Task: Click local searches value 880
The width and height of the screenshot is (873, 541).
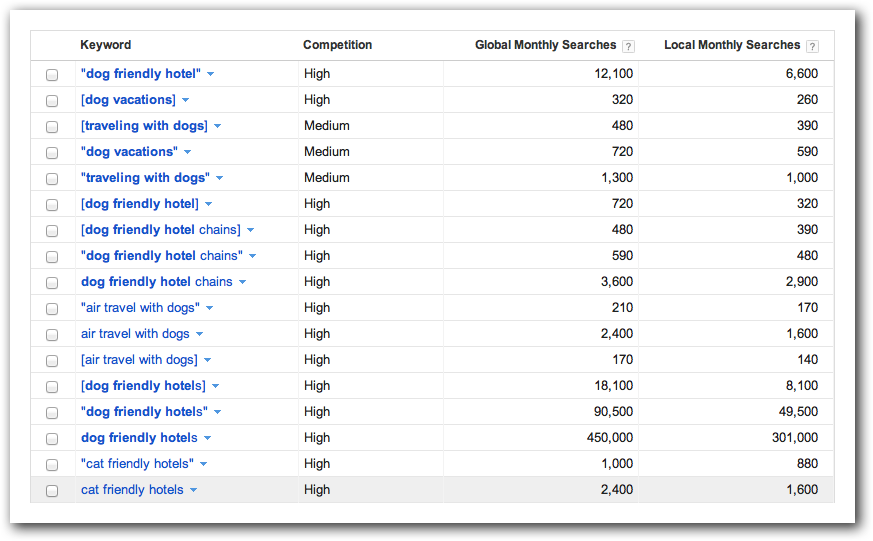Action: (x=807, y=464)
